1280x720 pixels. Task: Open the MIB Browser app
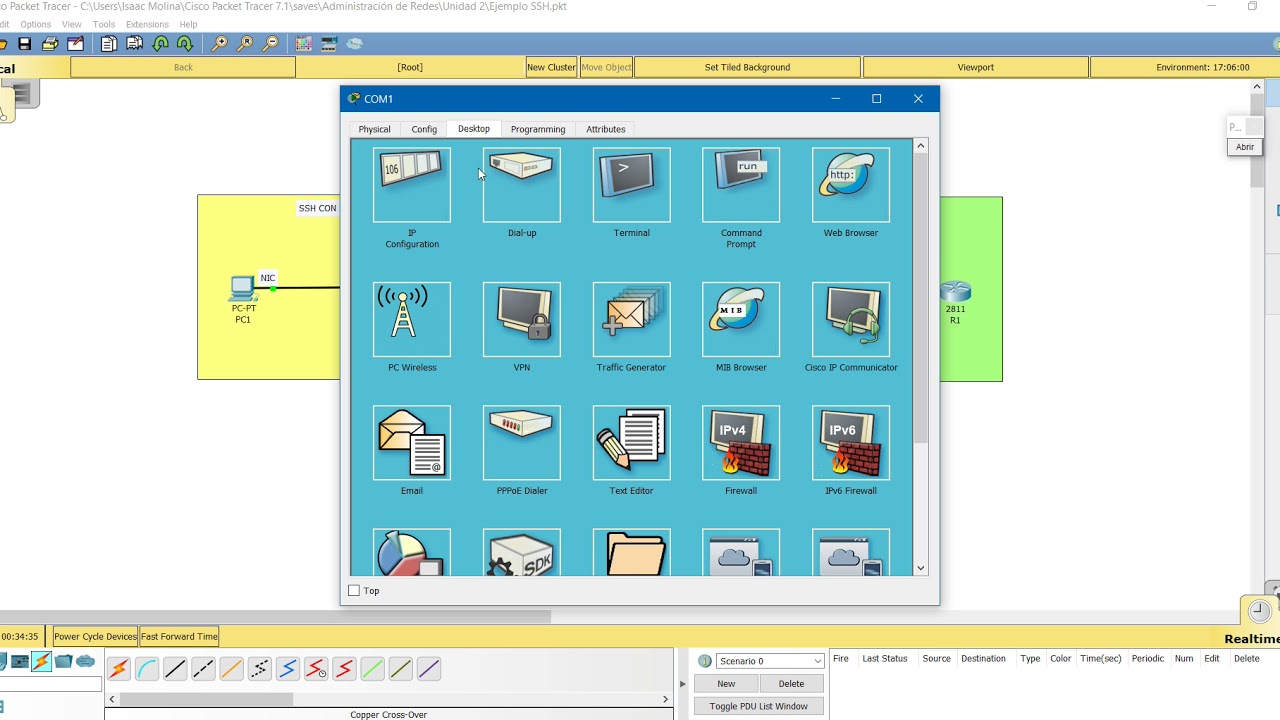click(741, 319)
